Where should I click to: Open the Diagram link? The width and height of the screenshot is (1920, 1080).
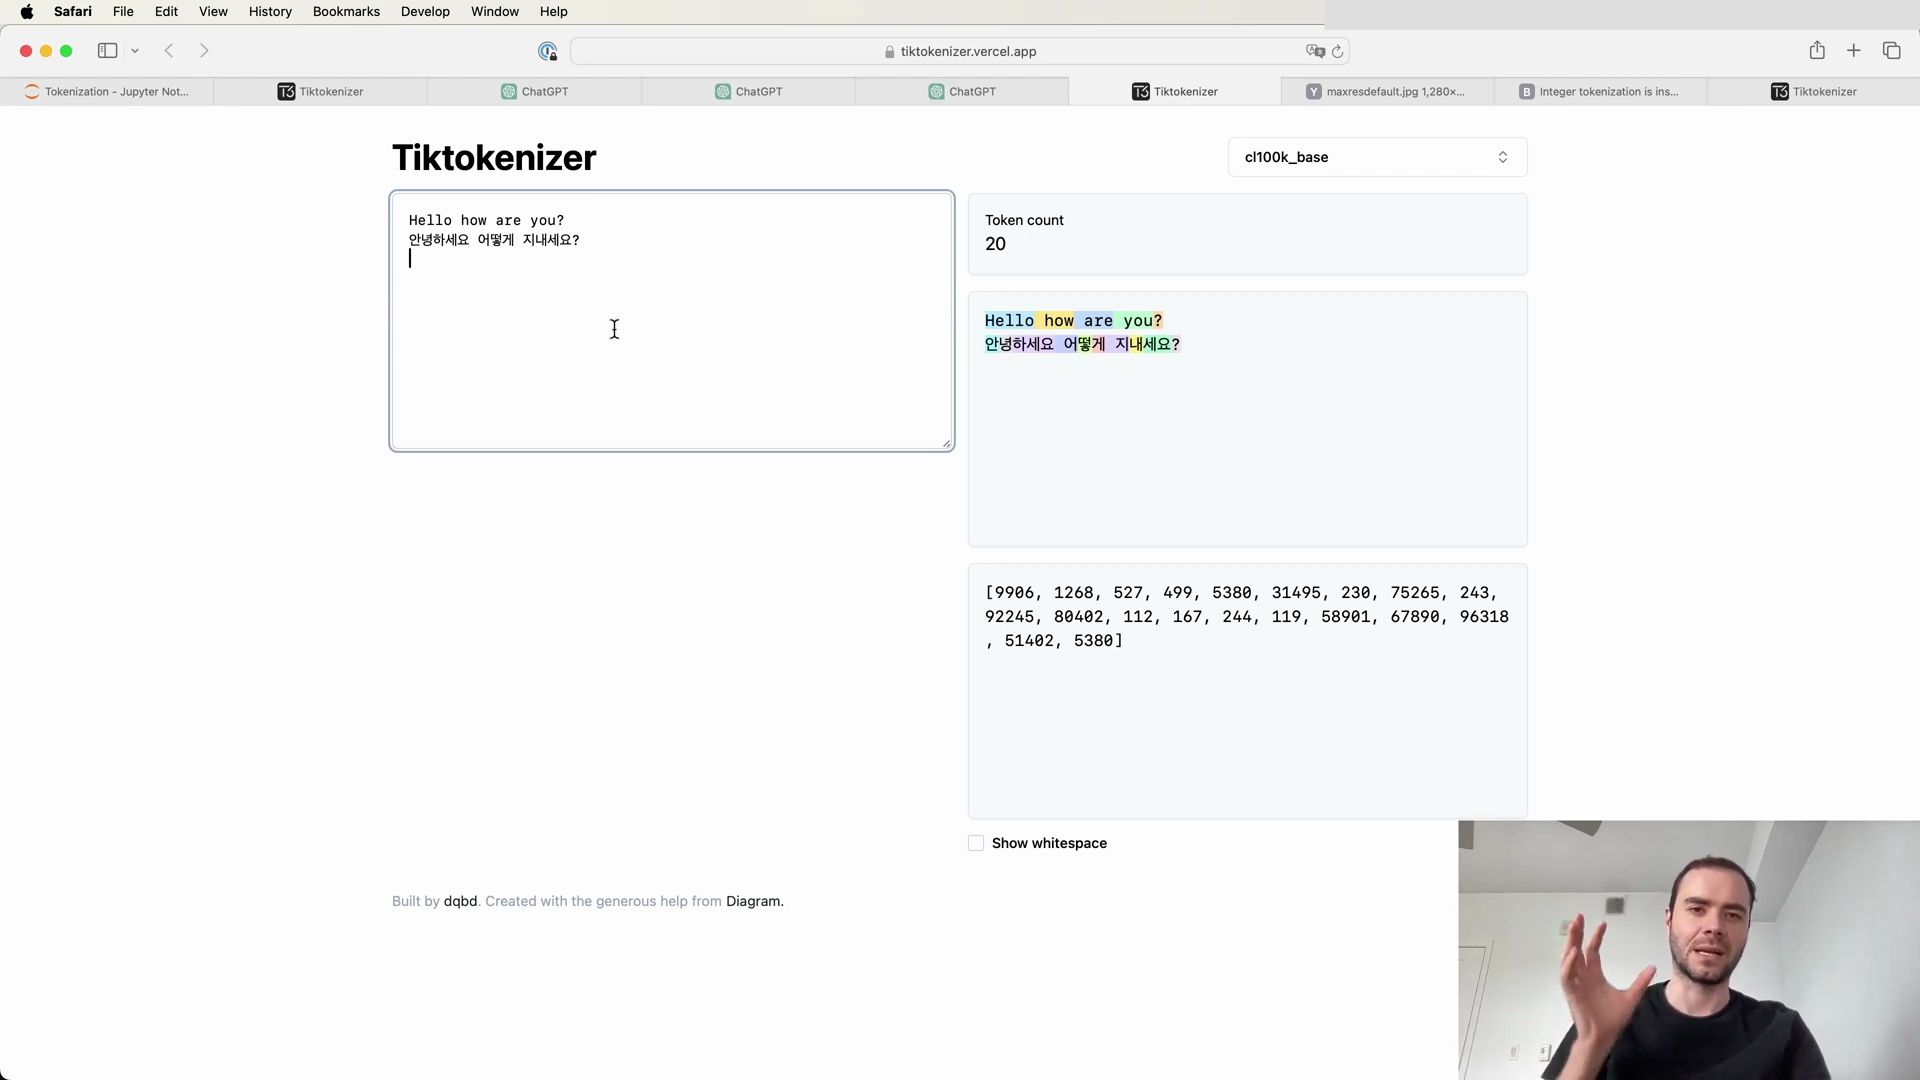[753, 901]
